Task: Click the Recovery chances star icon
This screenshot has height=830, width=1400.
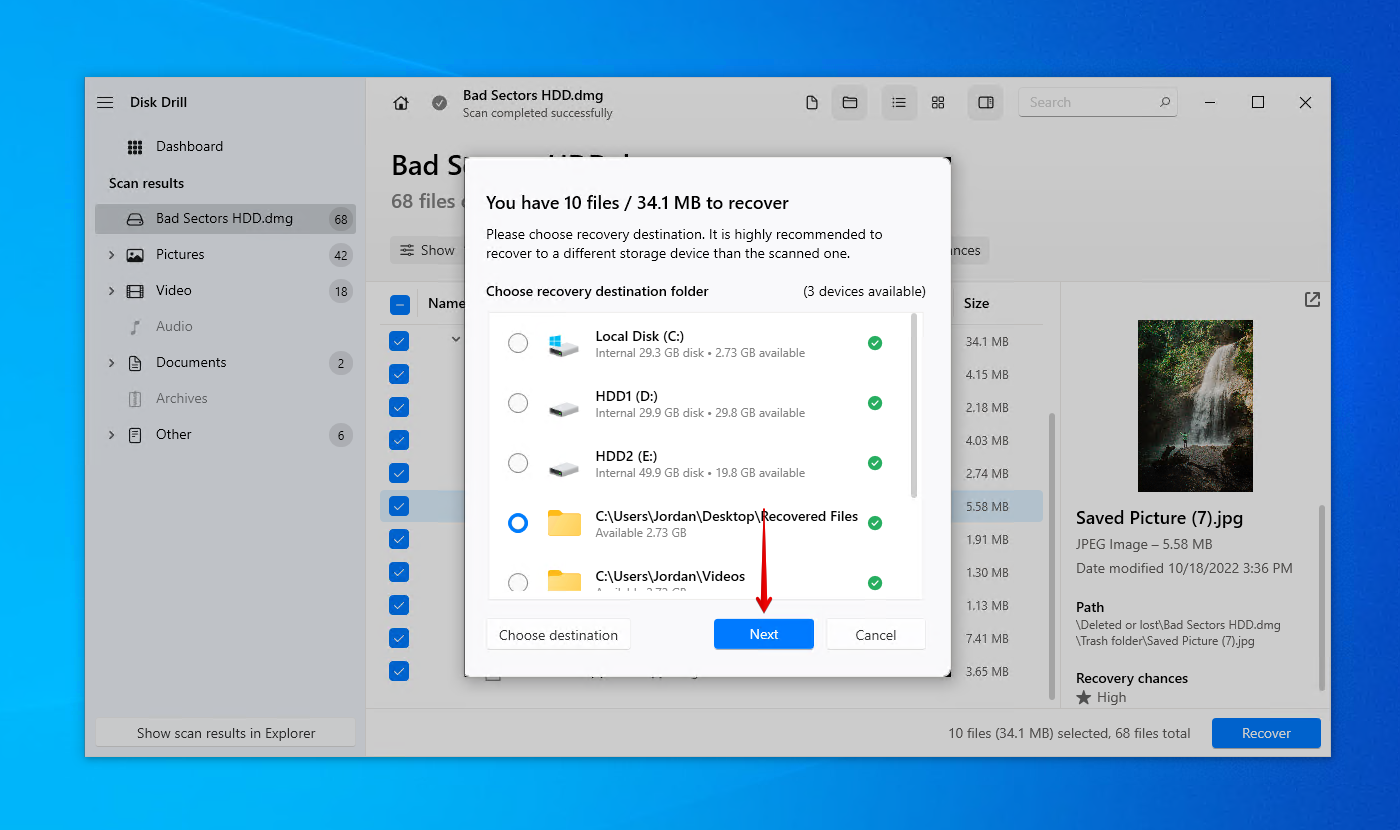Action: (x=1083, y=697)
